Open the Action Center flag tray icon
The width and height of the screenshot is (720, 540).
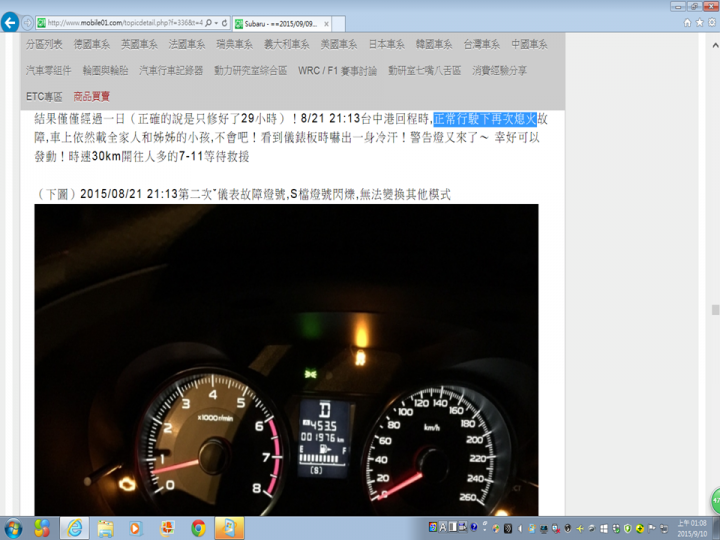click(x=652, y=529)
